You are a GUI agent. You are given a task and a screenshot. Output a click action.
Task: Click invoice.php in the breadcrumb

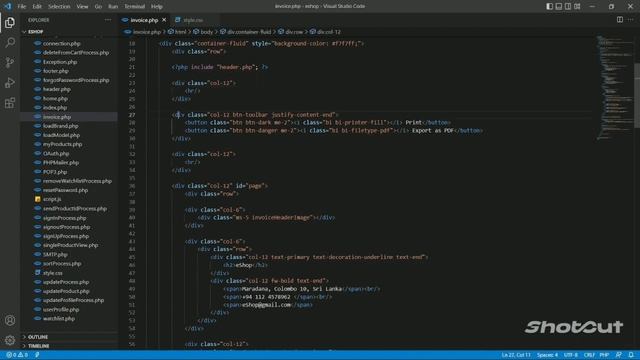[147, 32]
